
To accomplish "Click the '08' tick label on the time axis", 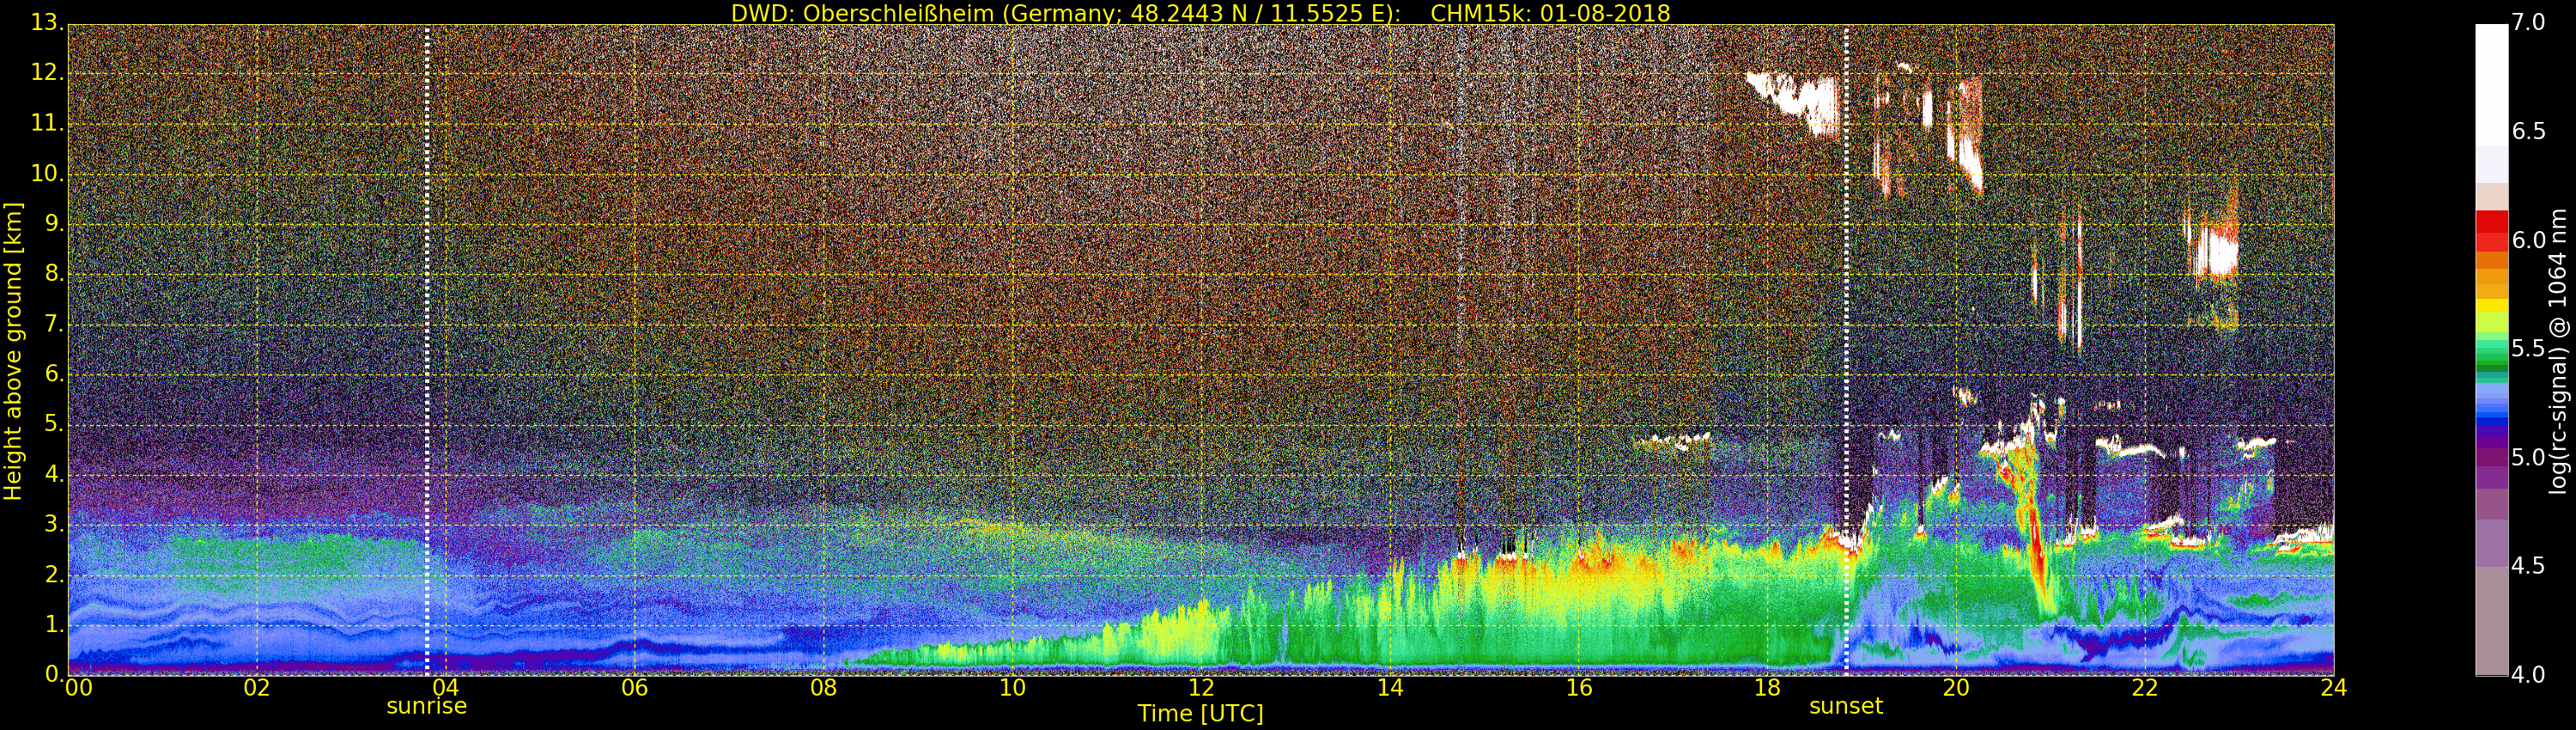I will (x=823, y=687).
